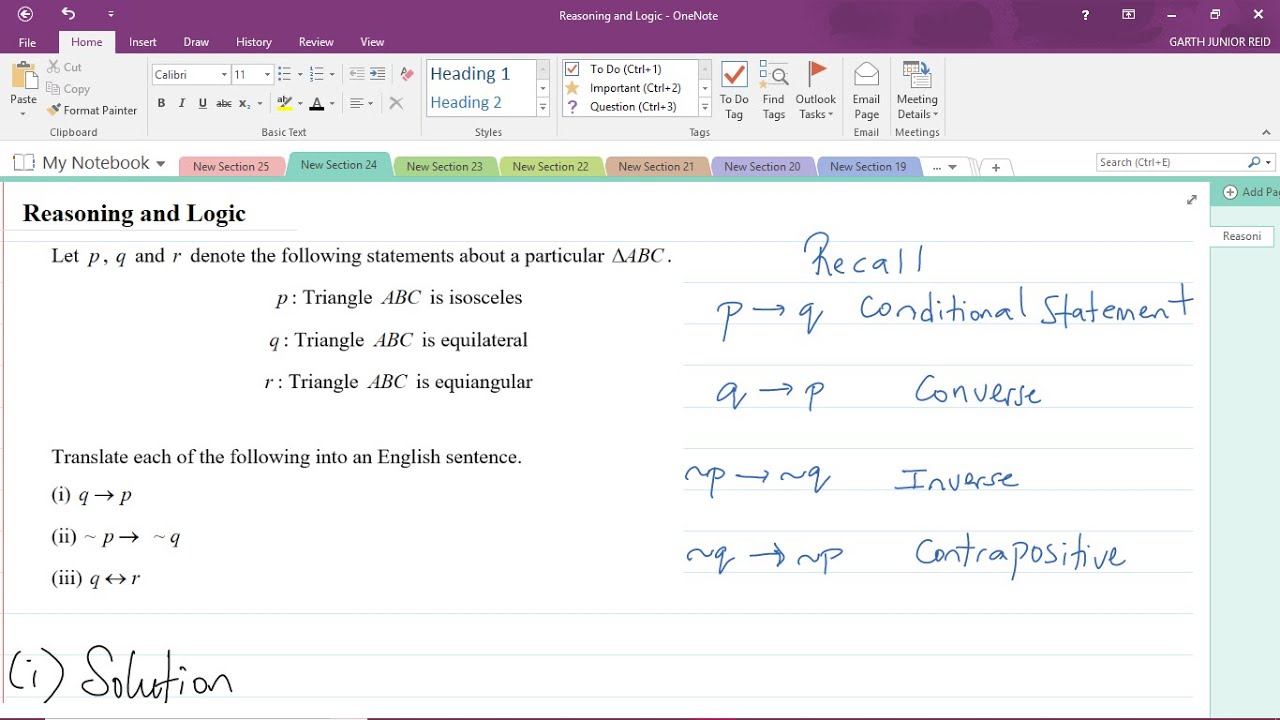Apply bullet list formatting
The height and width of the screenshot is (720, 1280).
point(284,74)
